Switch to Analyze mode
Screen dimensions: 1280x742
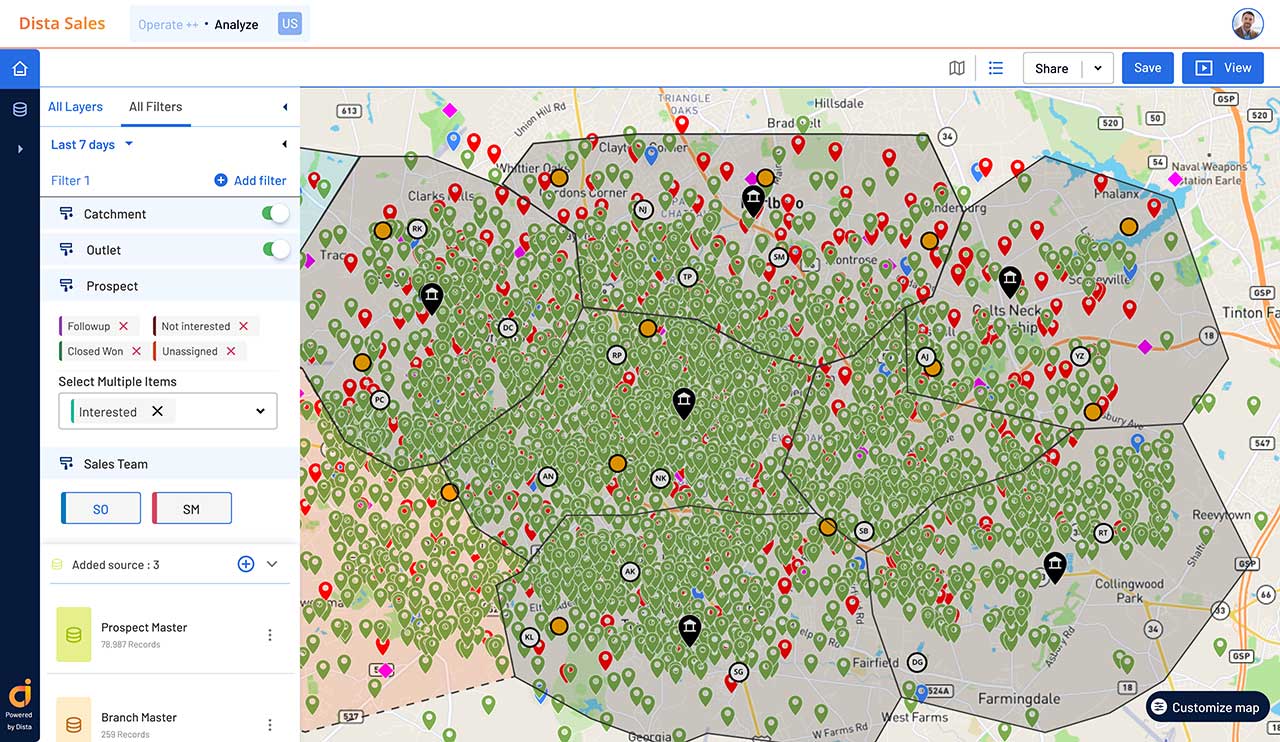[236, 24]
